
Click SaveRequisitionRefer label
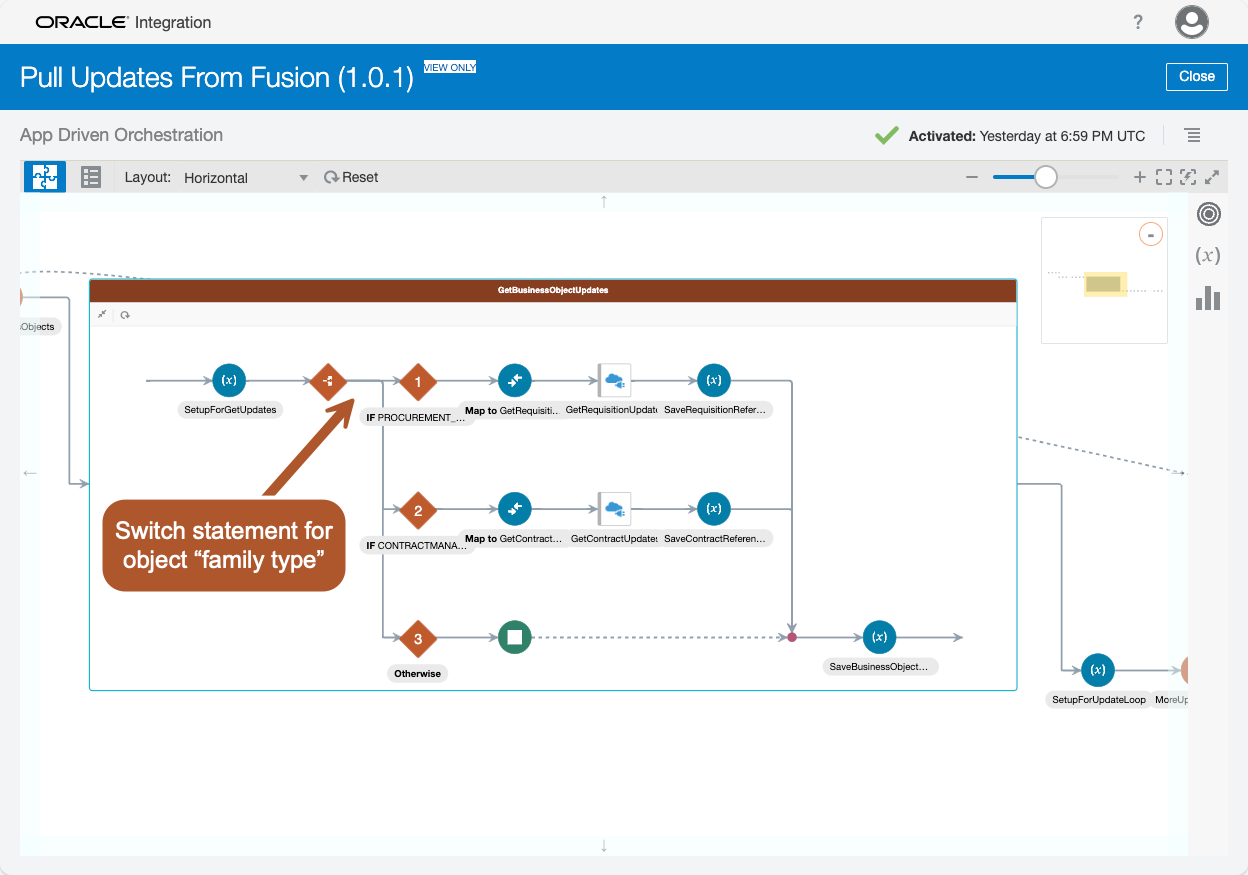click(715, 410)
